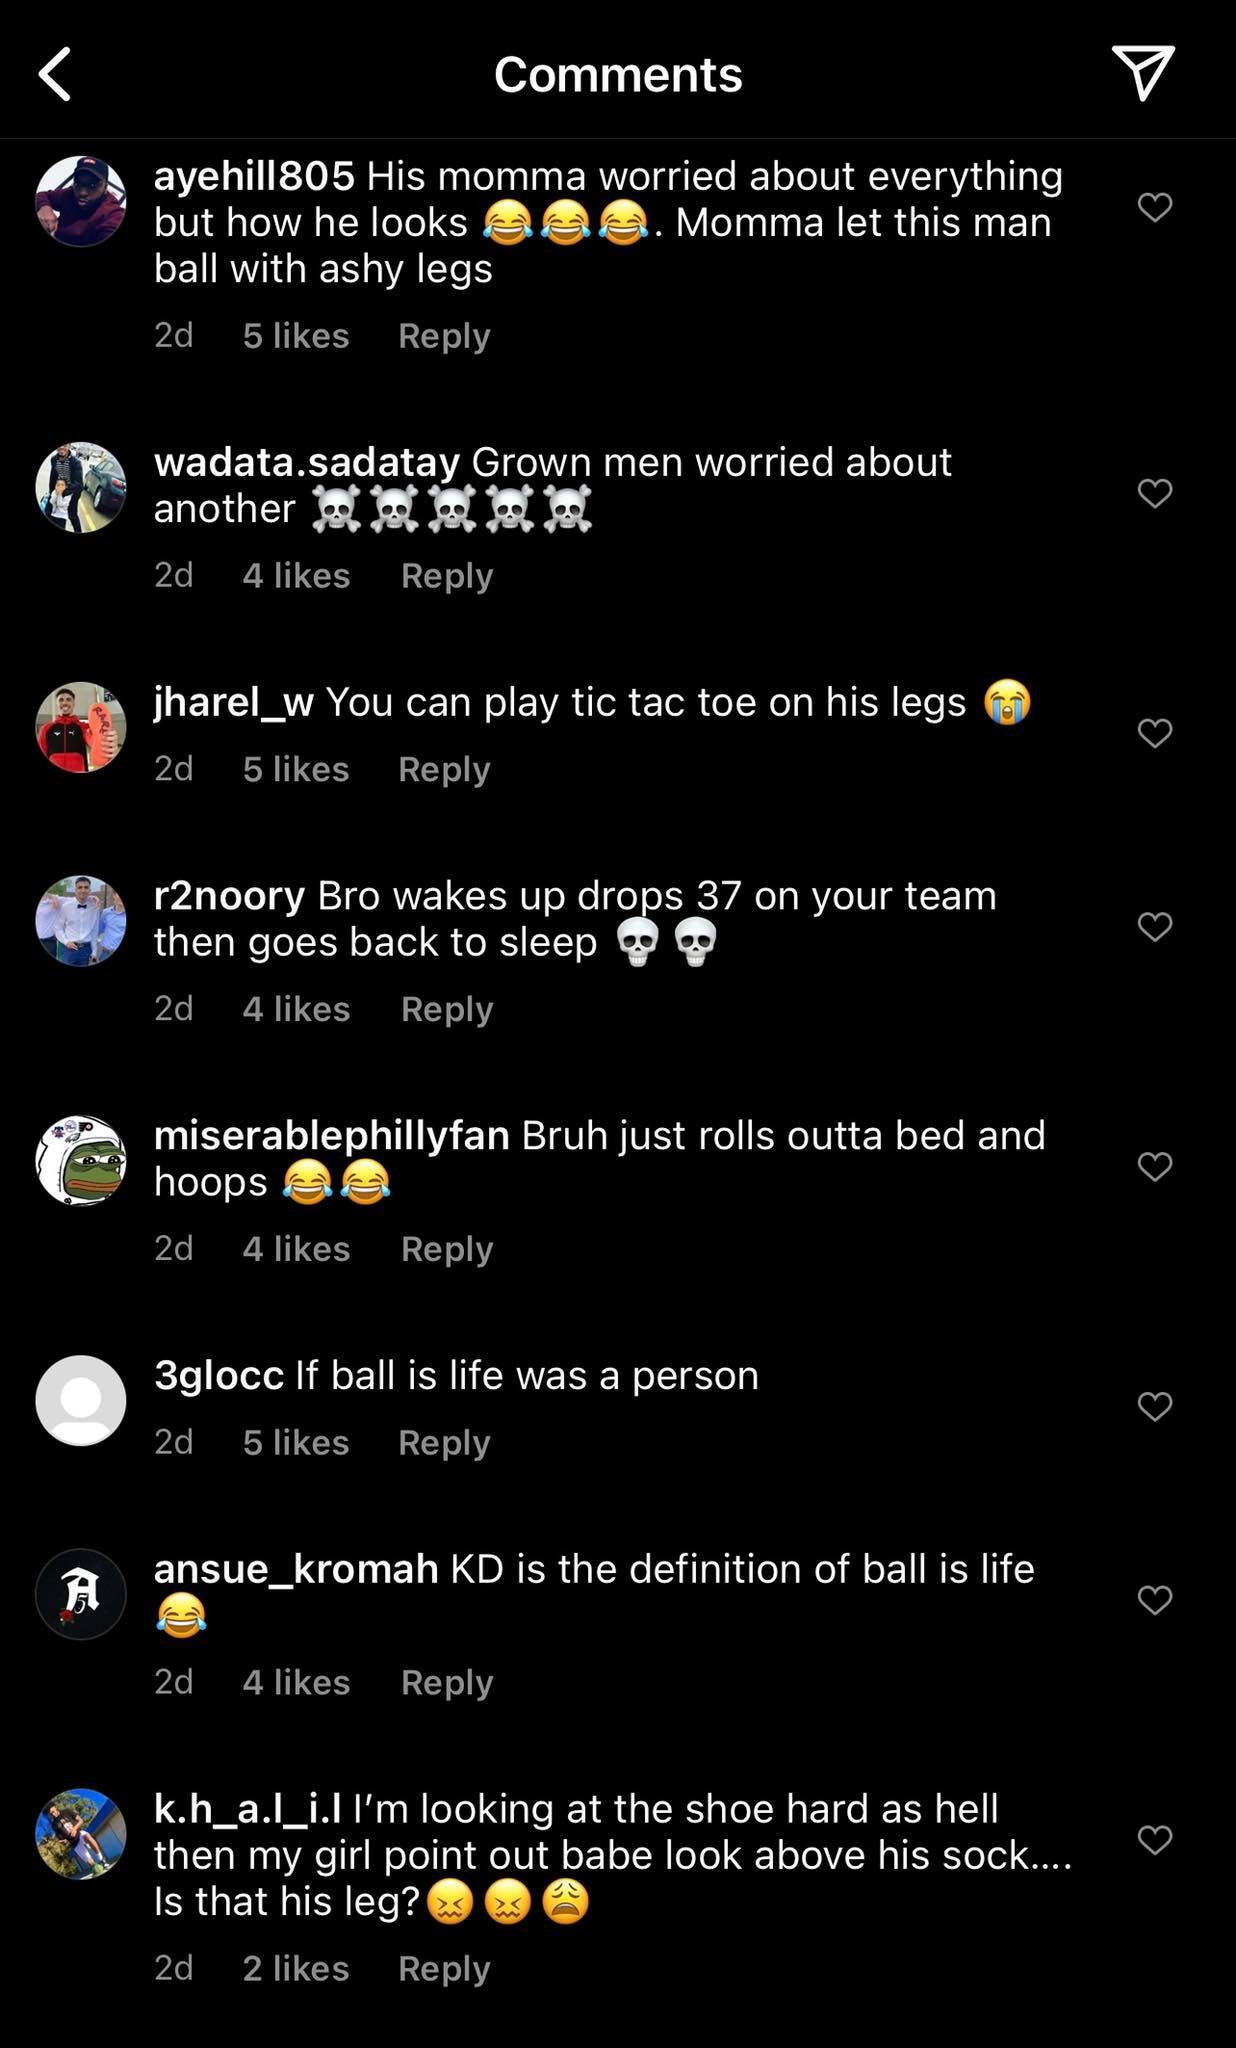Tap the heart next to k.h_a.l_i.l's comment
Viewport: 1236px width, 2048px height.
click(x=1155, y=1839)
